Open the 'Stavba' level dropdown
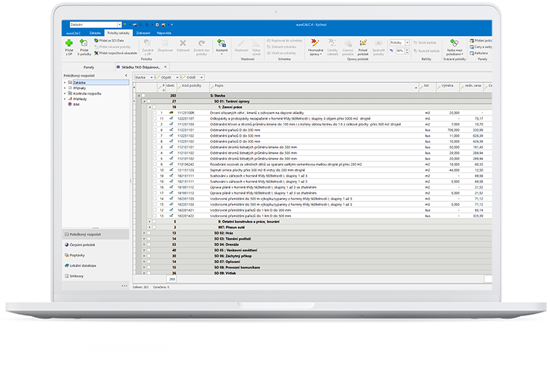The image size is (550, 382). tap(151, 78)
